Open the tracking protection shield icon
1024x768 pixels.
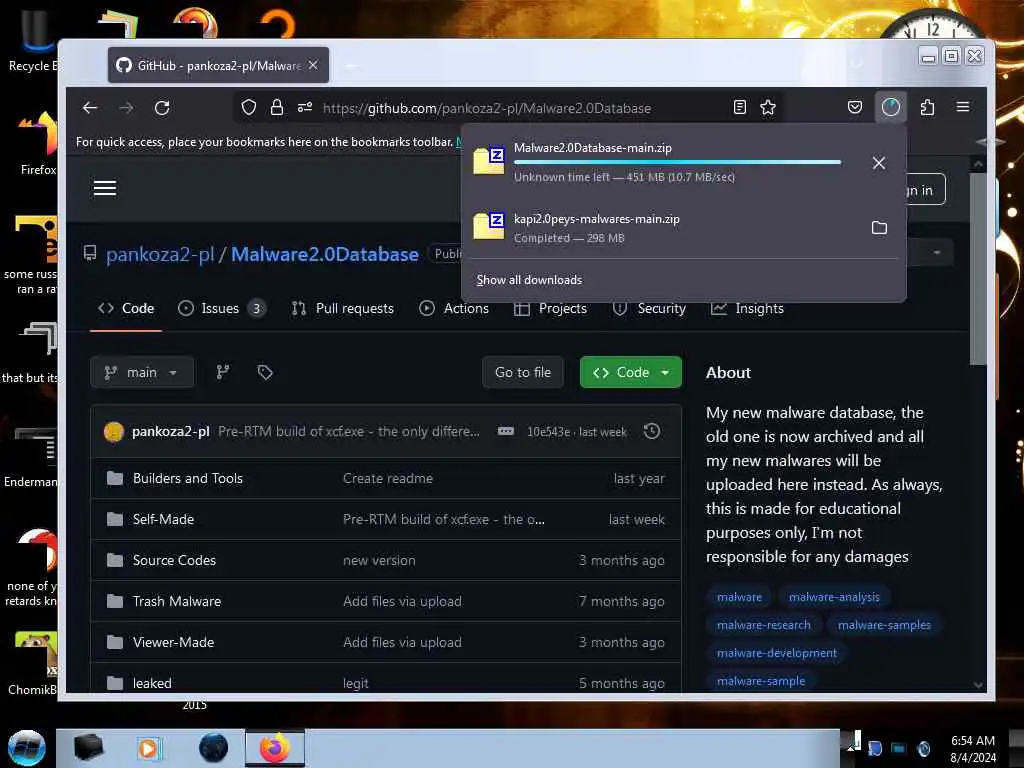point(249,108)
